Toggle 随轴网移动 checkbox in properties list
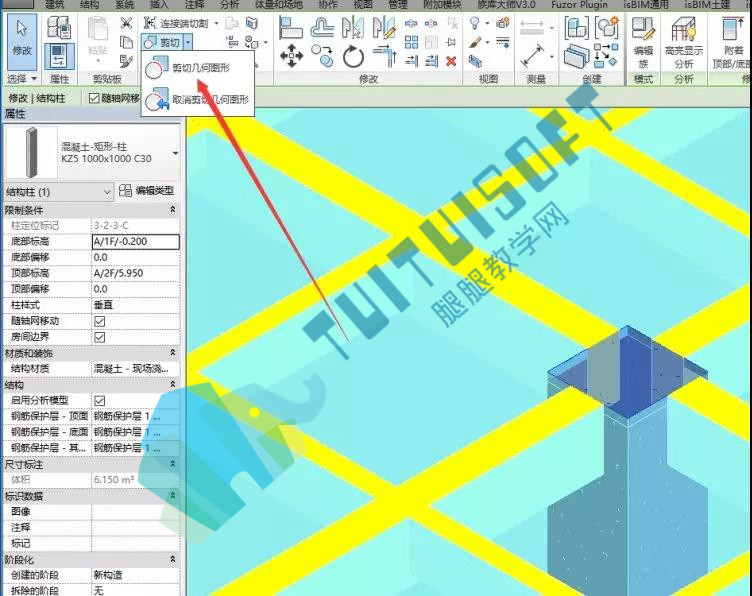The image size is (752, 596). point(100,321)
